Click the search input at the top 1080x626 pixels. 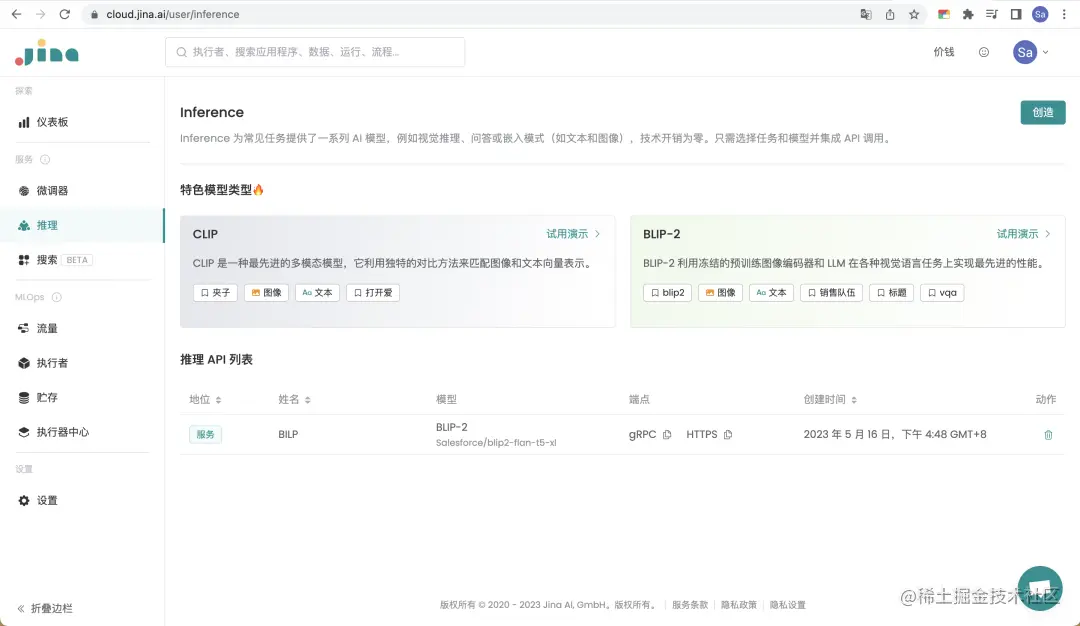coord(315,51)
